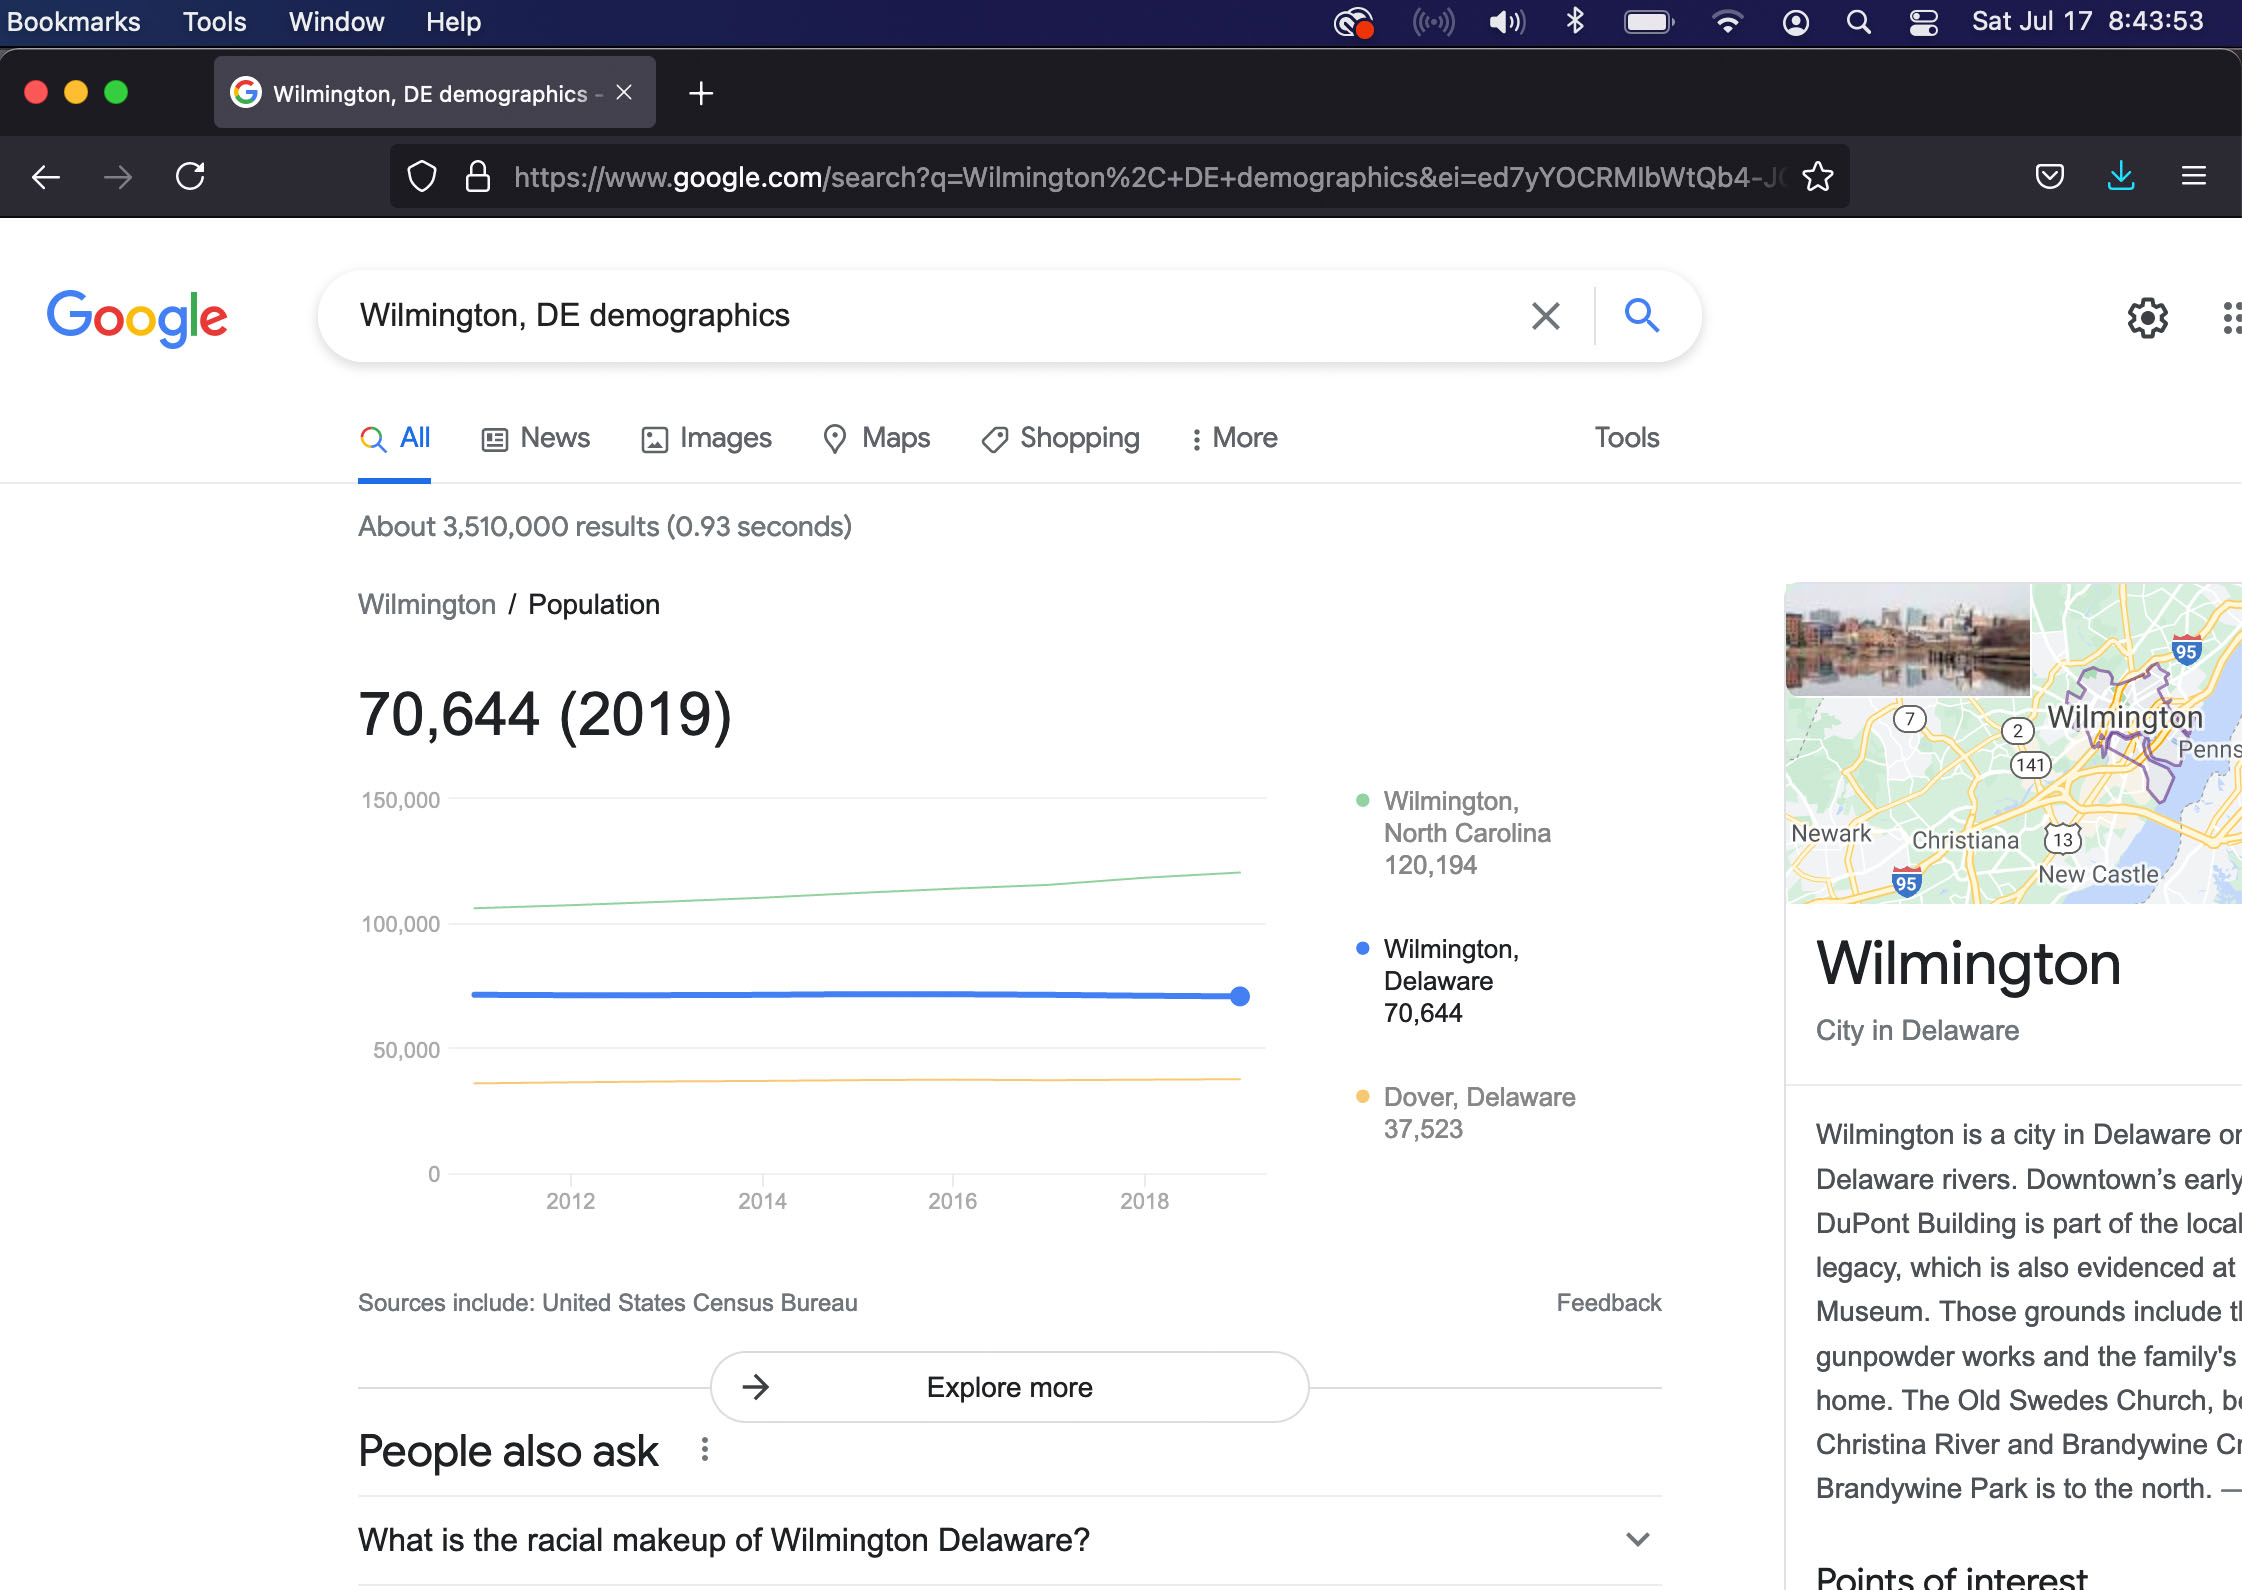Image resolution: width=2242 pixels, height=1590 pixels.
Task: Click the Explore more arrow icon
Action: pyautogui.click(x=756, y=1387)
